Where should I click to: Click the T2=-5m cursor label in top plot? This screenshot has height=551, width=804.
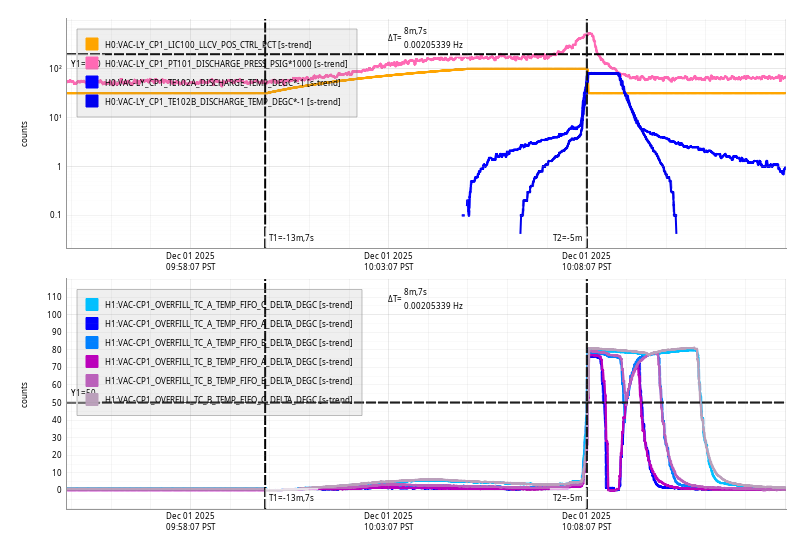coord(567,238)
